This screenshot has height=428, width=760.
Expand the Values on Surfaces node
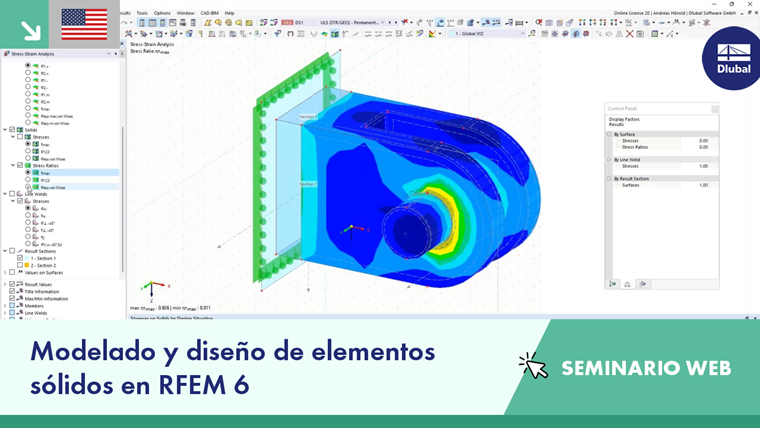(5, 272)
